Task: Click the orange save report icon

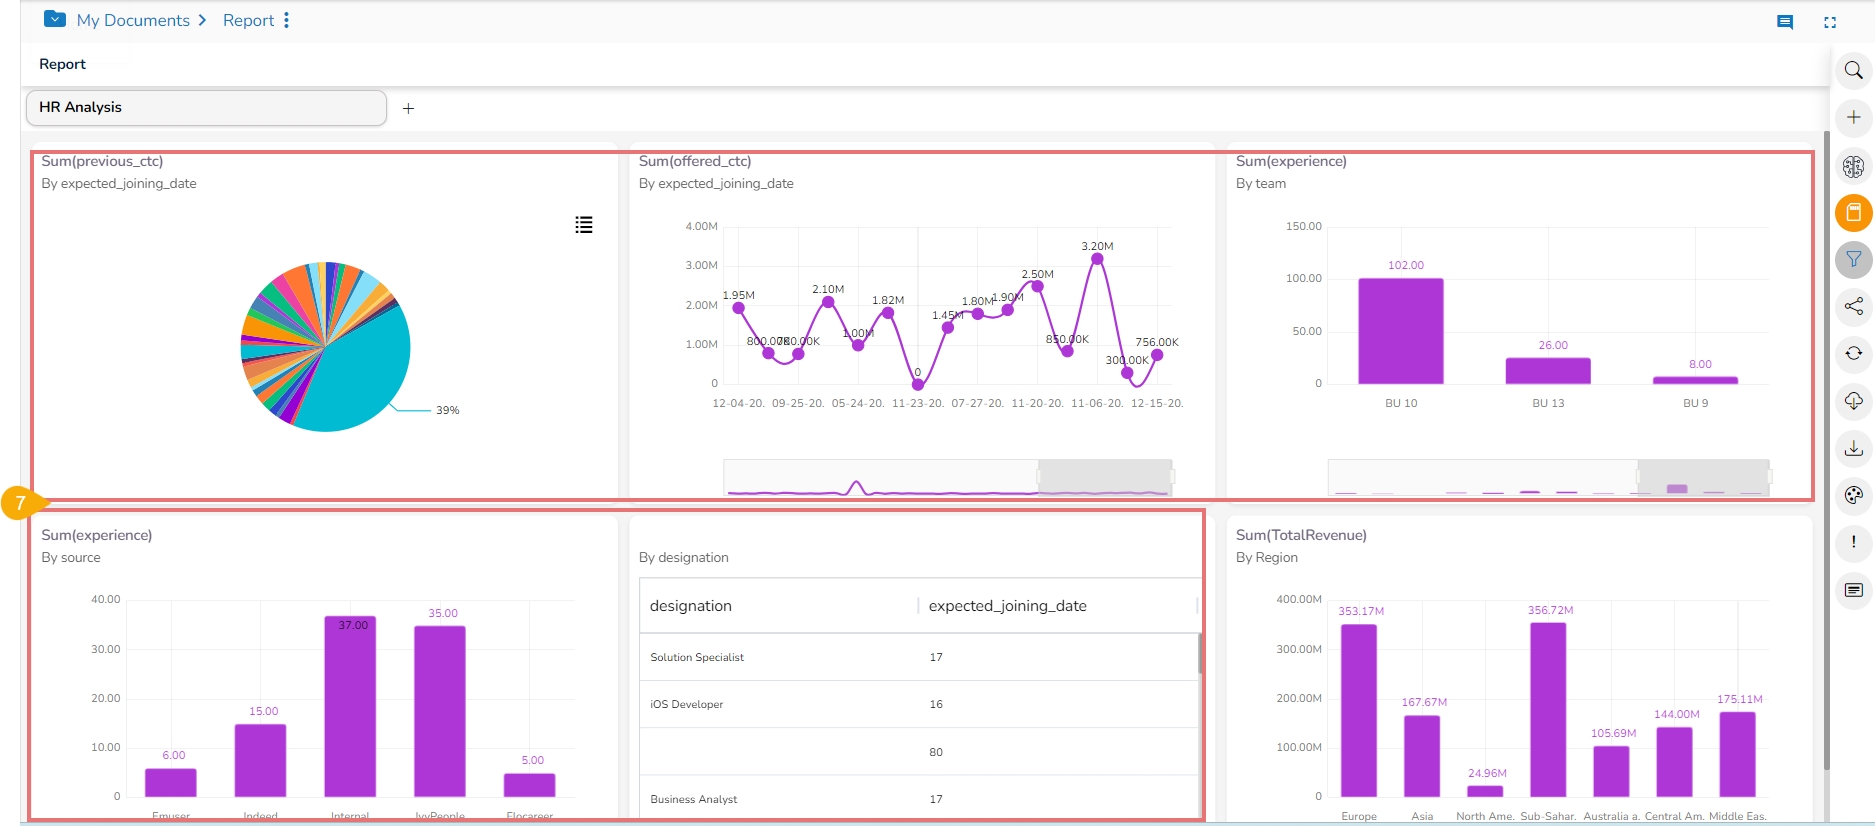Action: [1853, 213]
